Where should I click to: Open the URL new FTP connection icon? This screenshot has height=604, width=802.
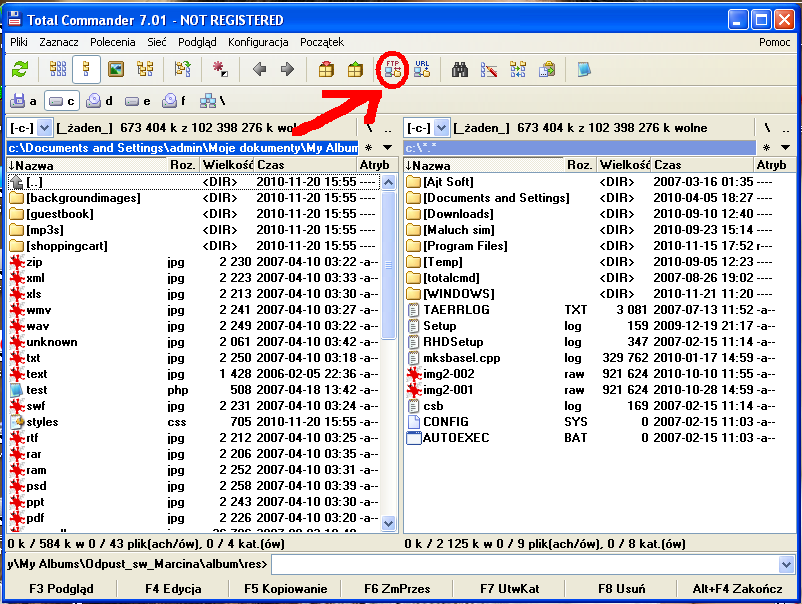coord(422,70)
